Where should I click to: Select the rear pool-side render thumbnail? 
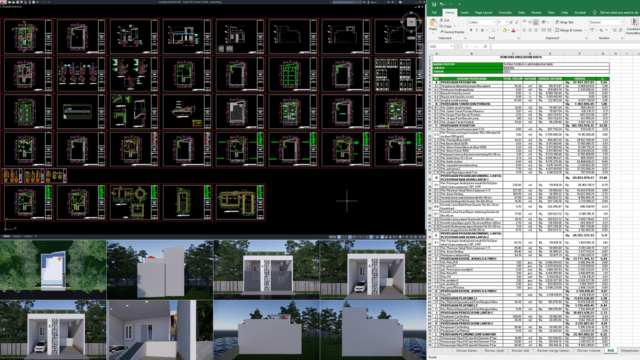pos(266,330)
